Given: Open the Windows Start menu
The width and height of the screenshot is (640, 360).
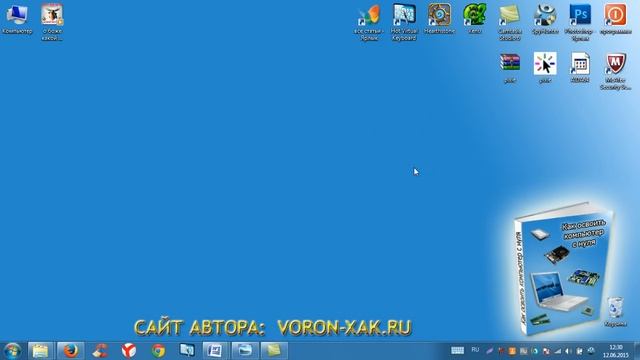Looking at the screenshot, I should coord(12,351).
